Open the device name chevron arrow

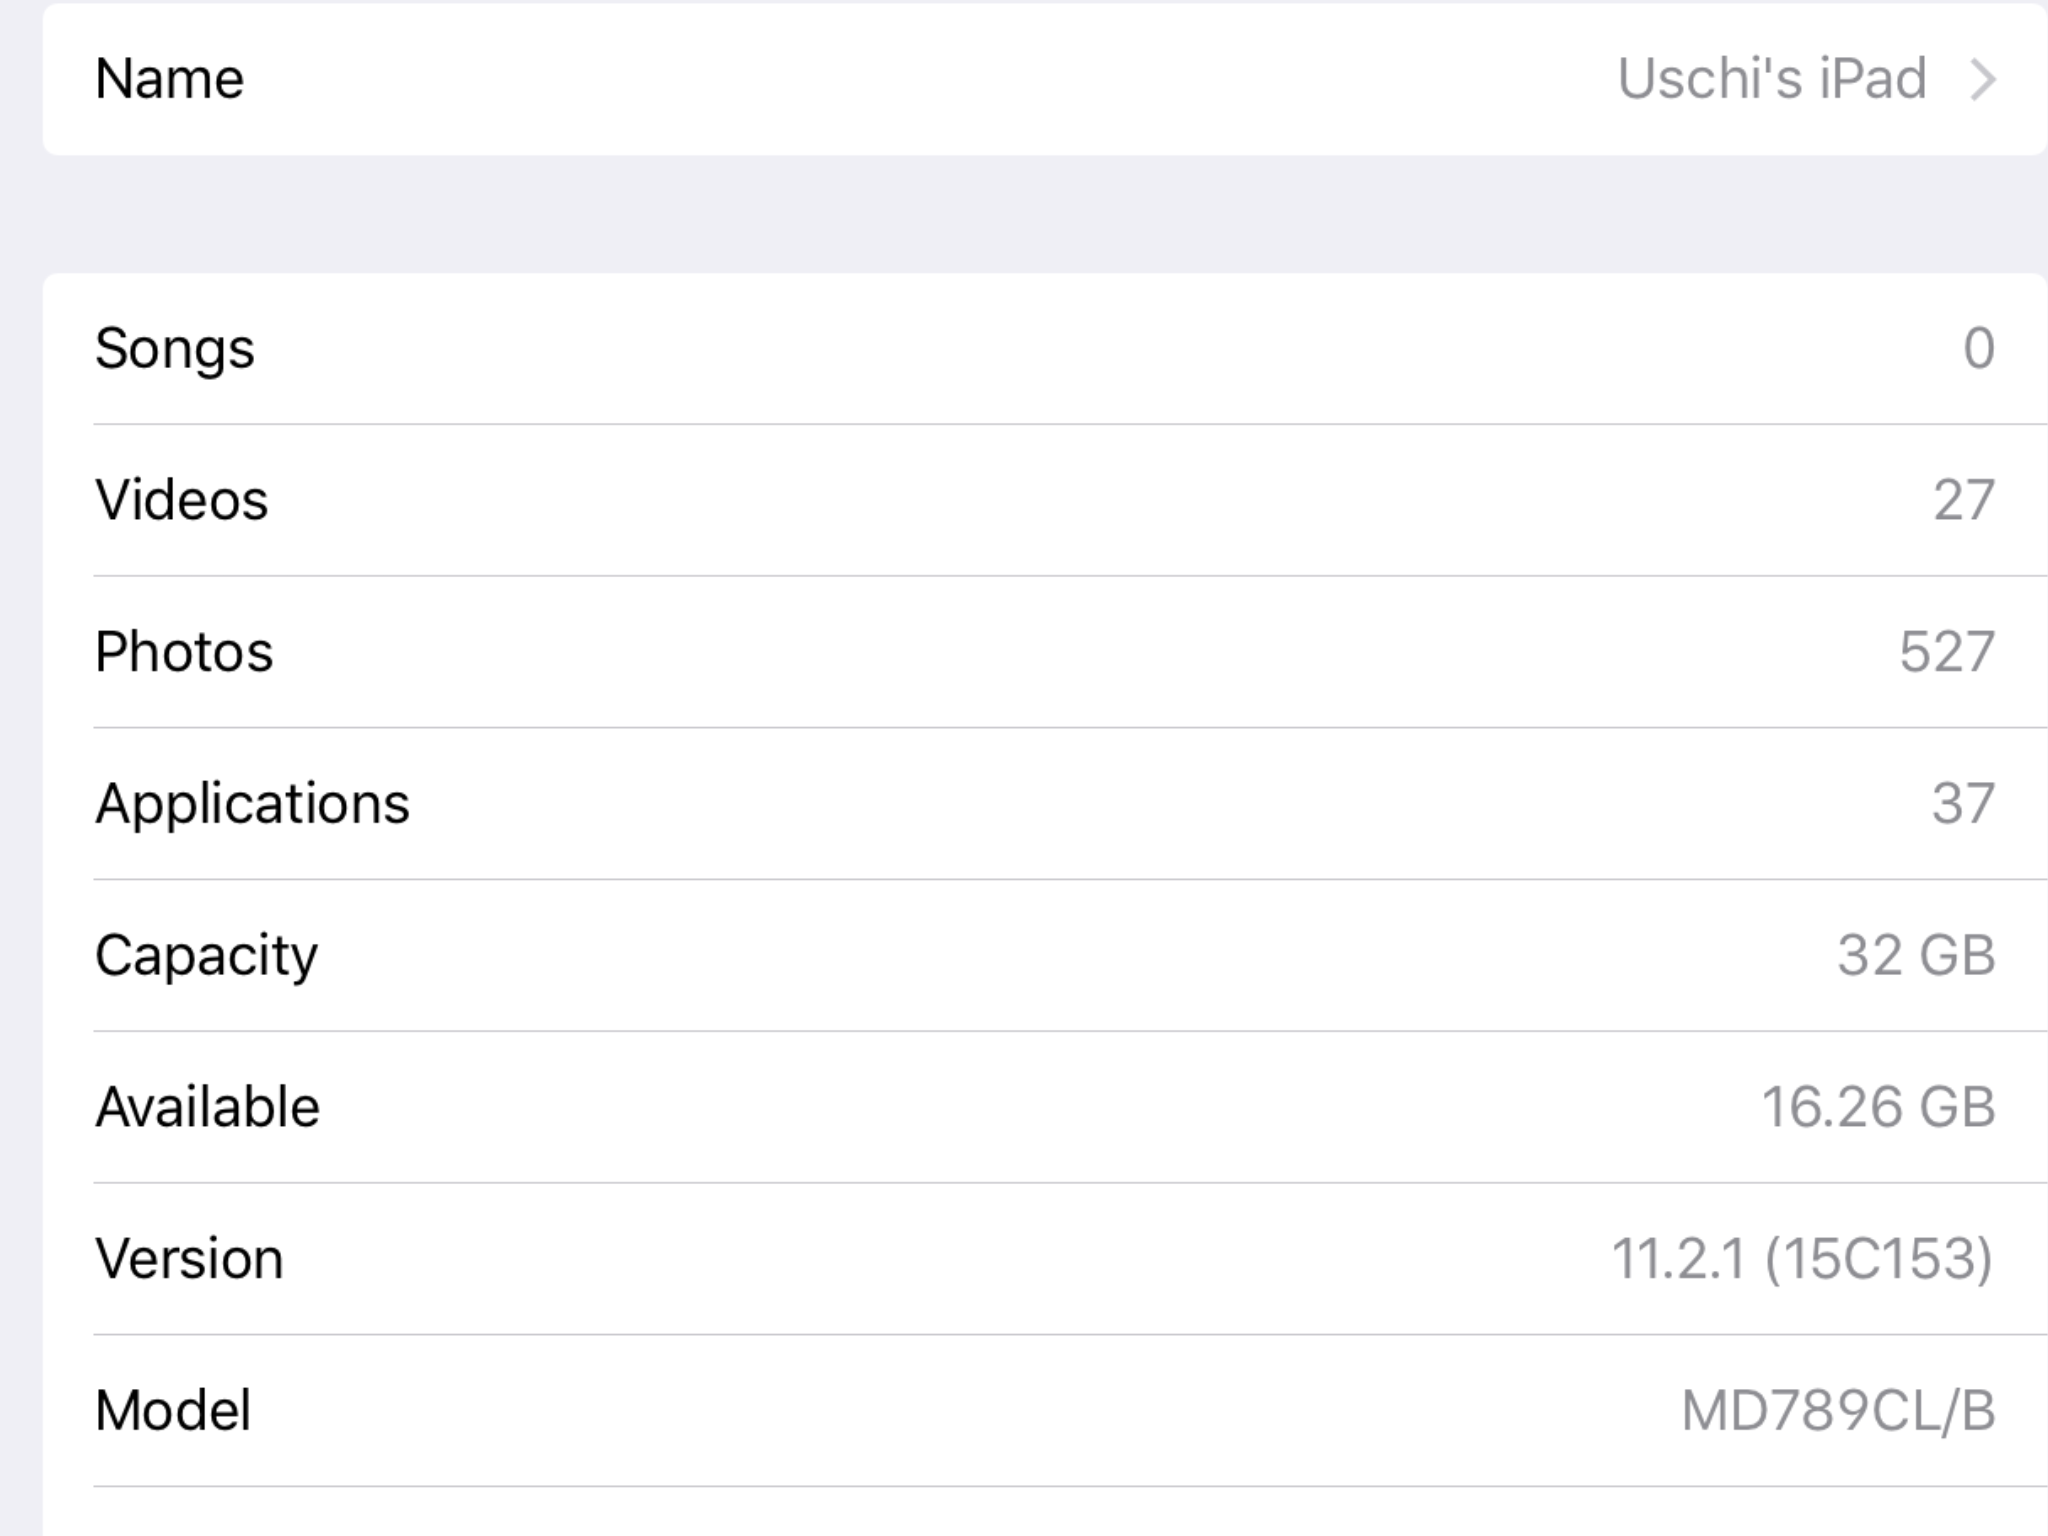(x=1982, y=80)
